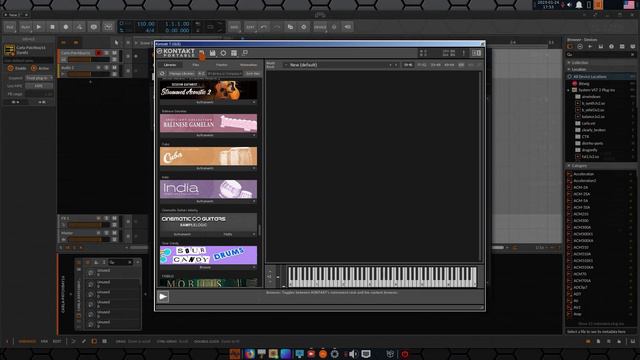Open Balinese Gamelan library tile
Viewport: 640px width, 360px height.
tap(209, 123)
